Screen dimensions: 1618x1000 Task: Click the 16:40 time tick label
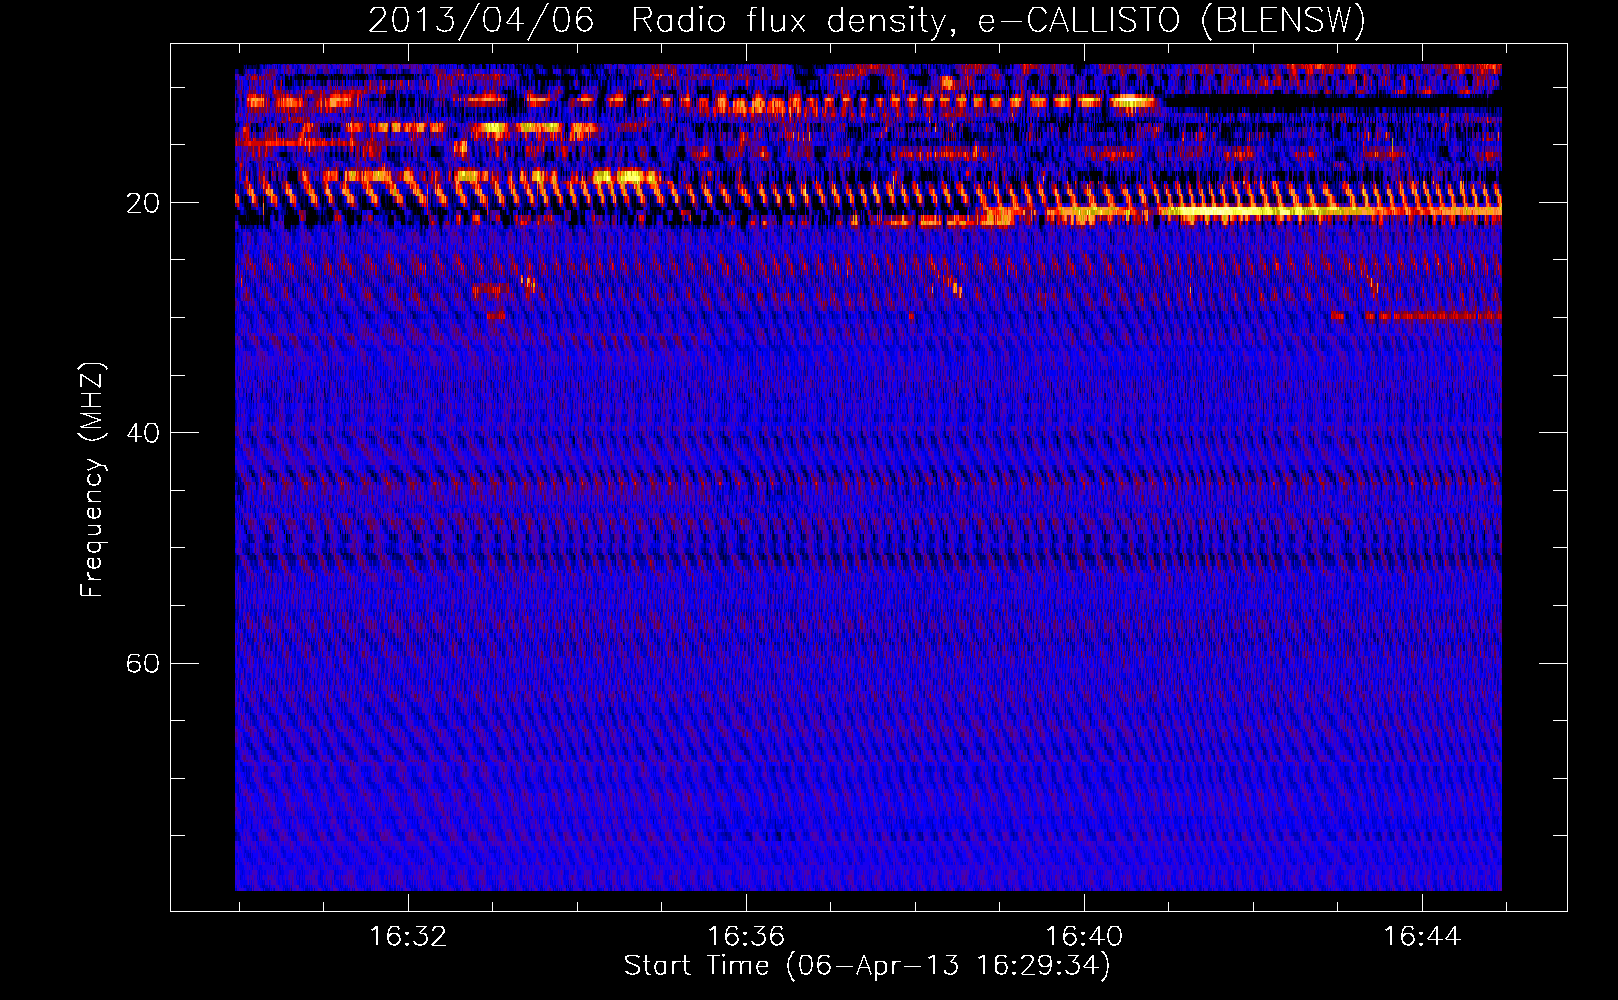(1084, 937)
